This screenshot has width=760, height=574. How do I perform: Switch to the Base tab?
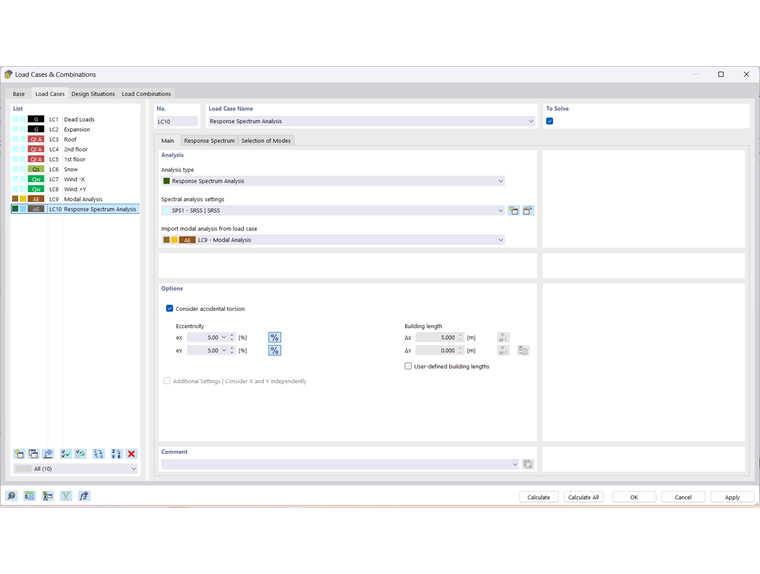click(x=19, y=94)
